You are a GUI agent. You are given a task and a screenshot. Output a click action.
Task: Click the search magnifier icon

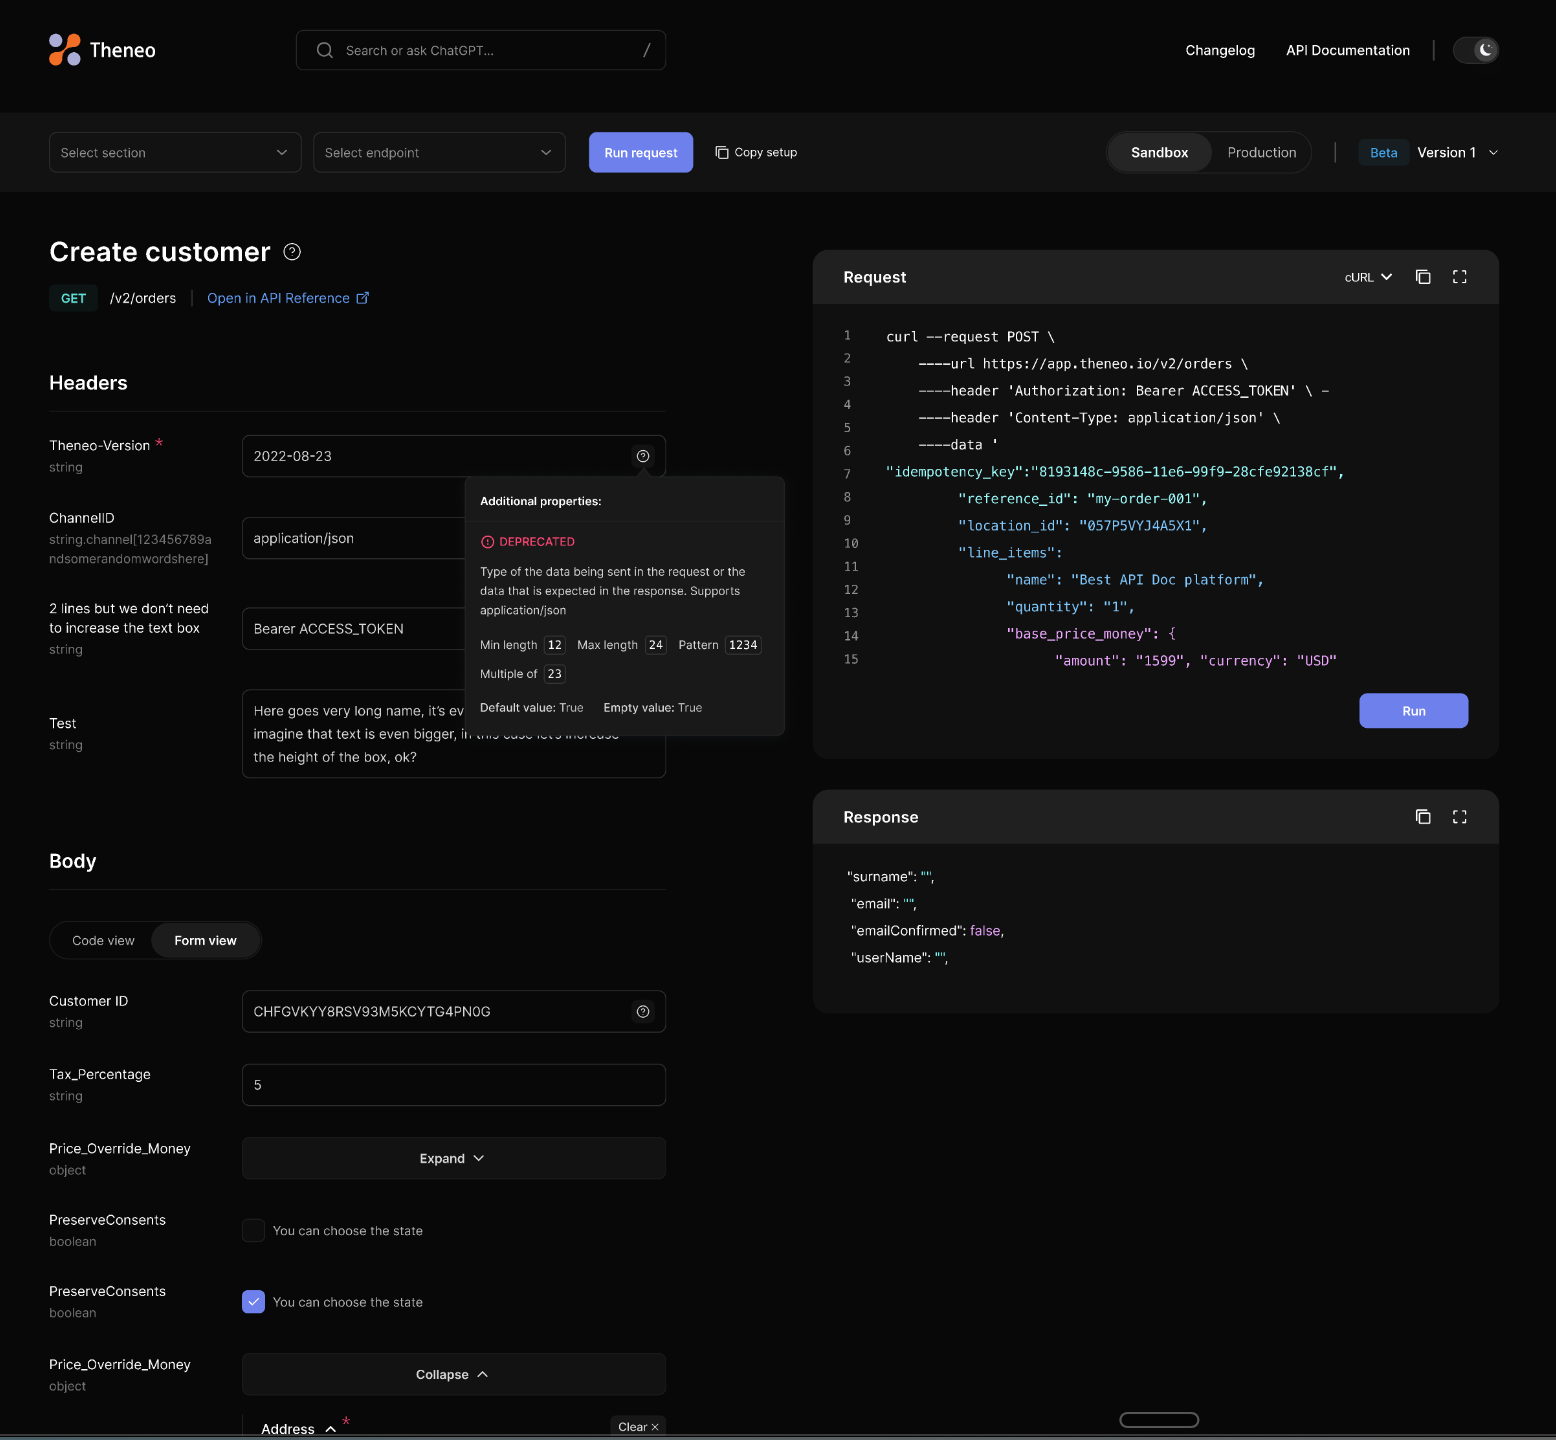(325, 50)
